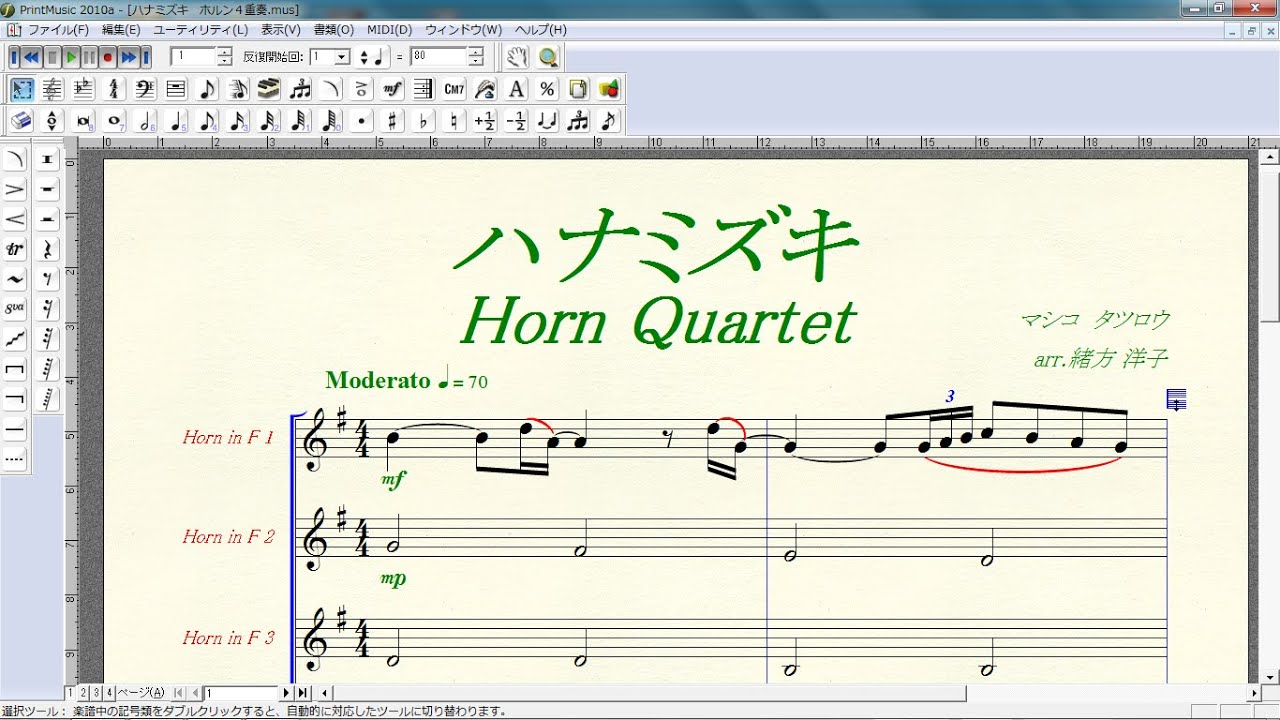Choose the HyperScribe keyboard tool

tap(269, 89)
